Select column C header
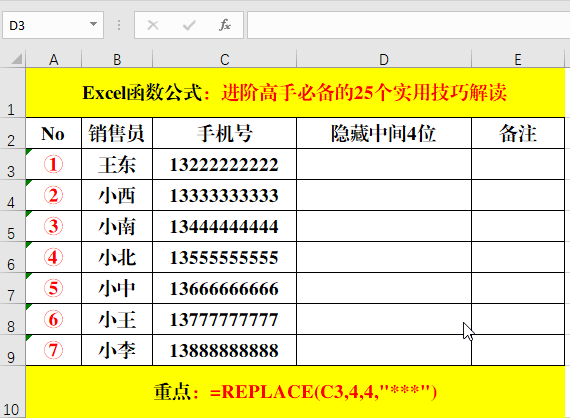570x418 pixels. tap(225, 59)
